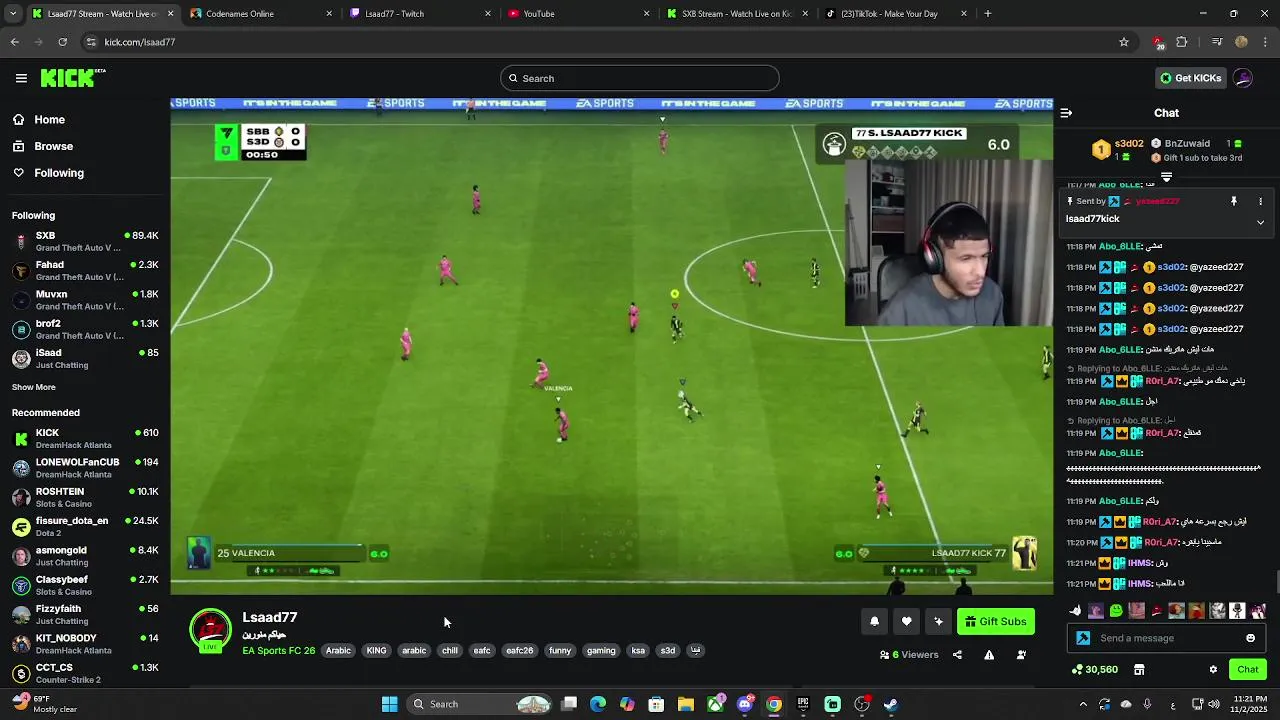Click the report warning triangle icon
The image size is (1280, 720).
coord(989,655)
